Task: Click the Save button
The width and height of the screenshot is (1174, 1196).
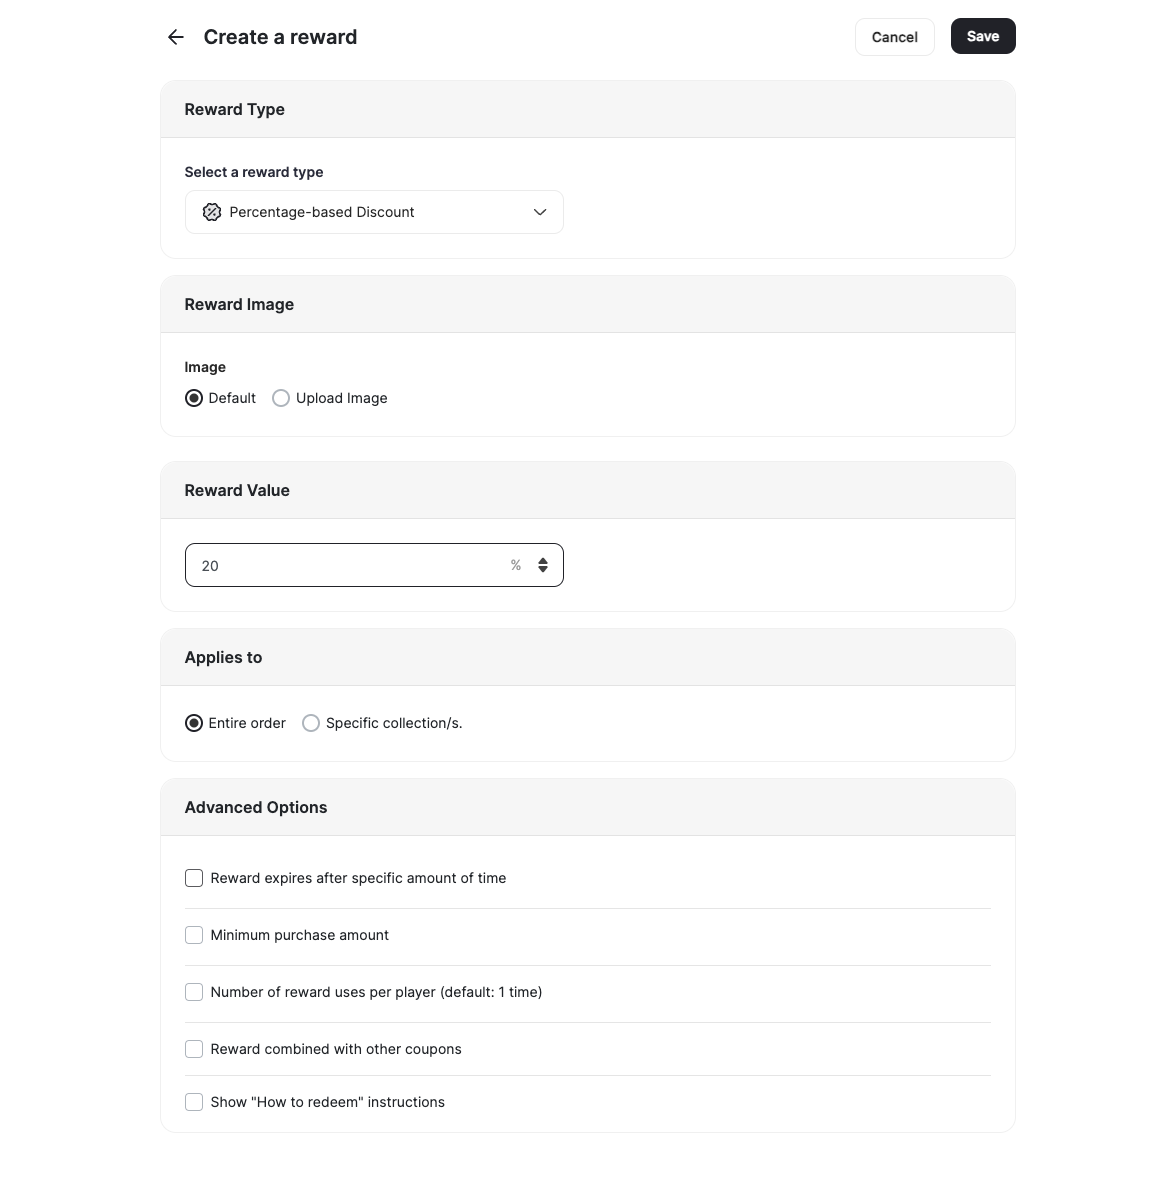Action: tap(982, 36)
